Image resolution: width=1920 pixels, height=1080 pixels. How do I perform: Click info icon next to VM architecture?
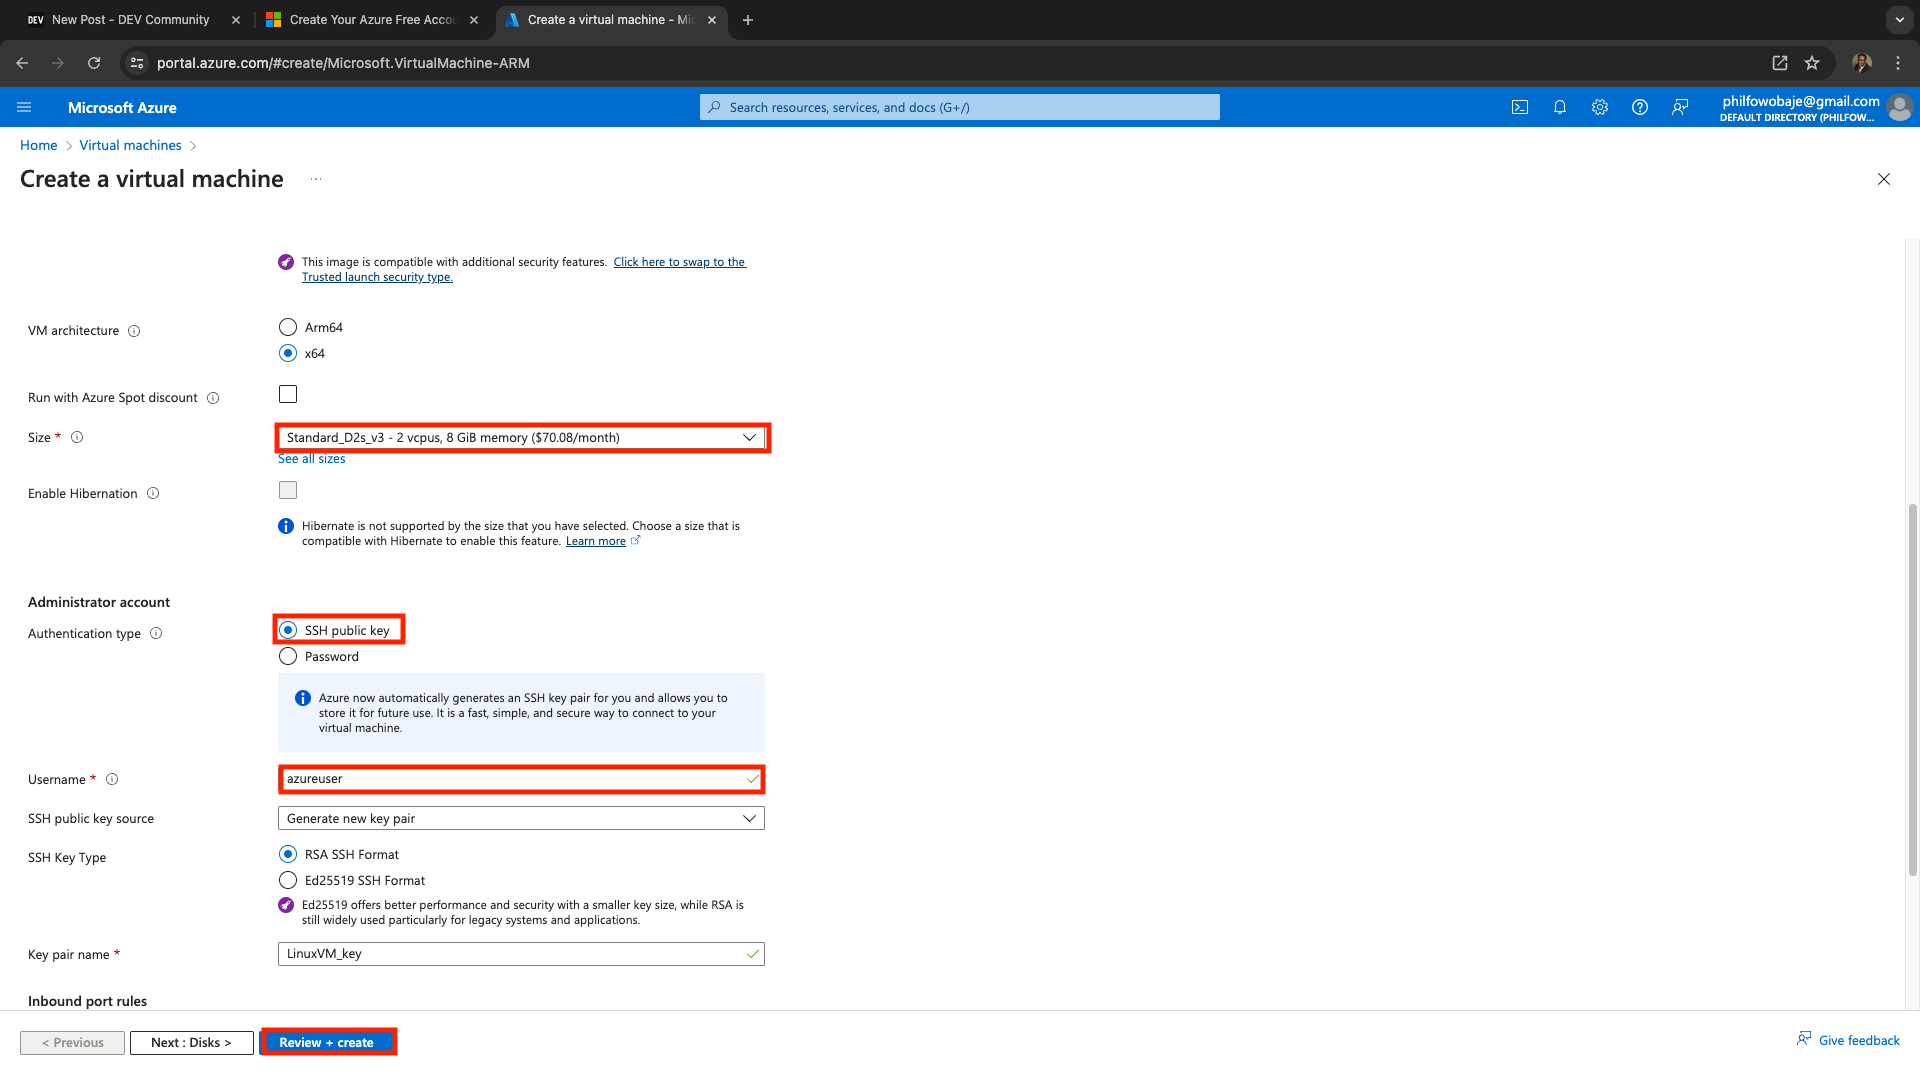coord(134,331)
